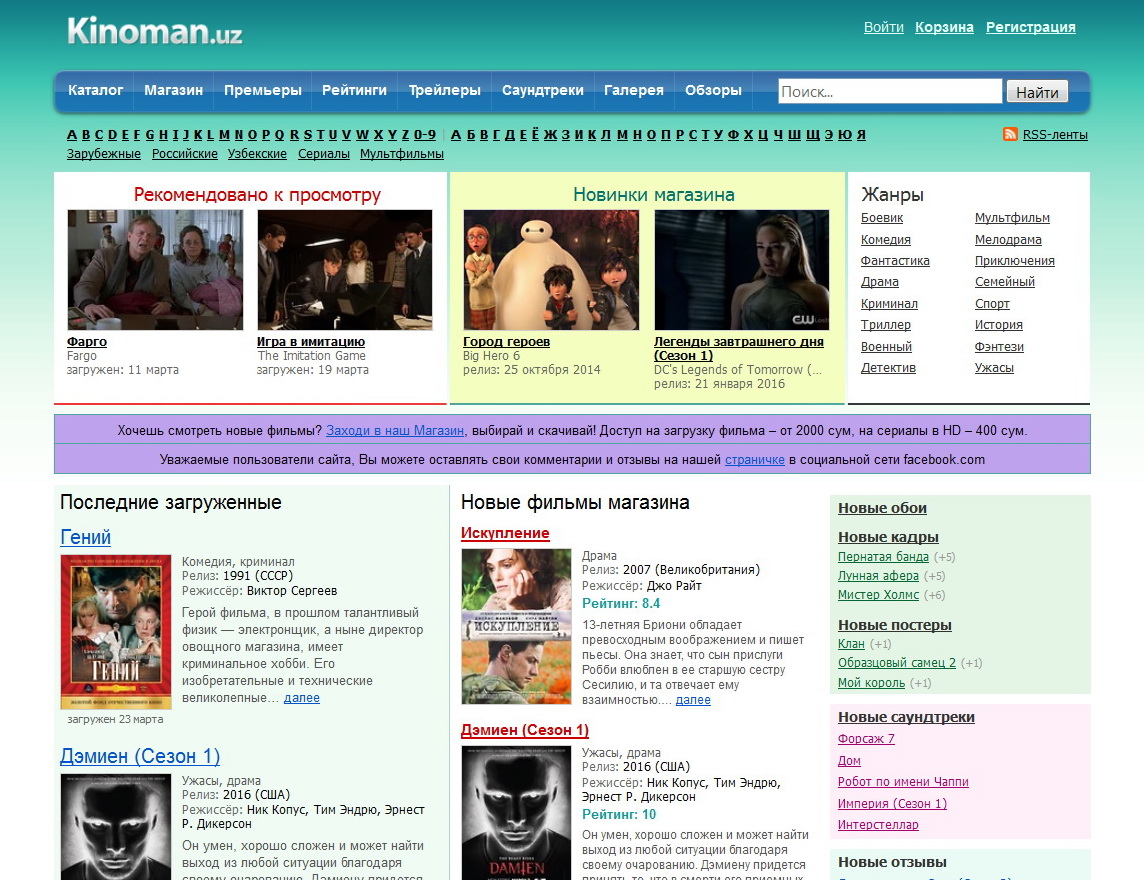Open the Форсаж 7 soundtrack link

(x=866, y=738)
